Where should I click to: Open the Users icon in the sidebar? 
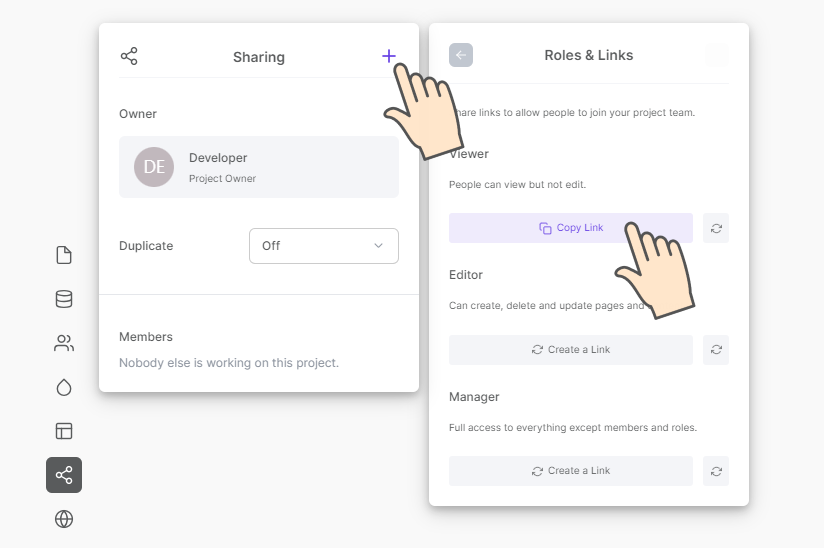point(64,343)
